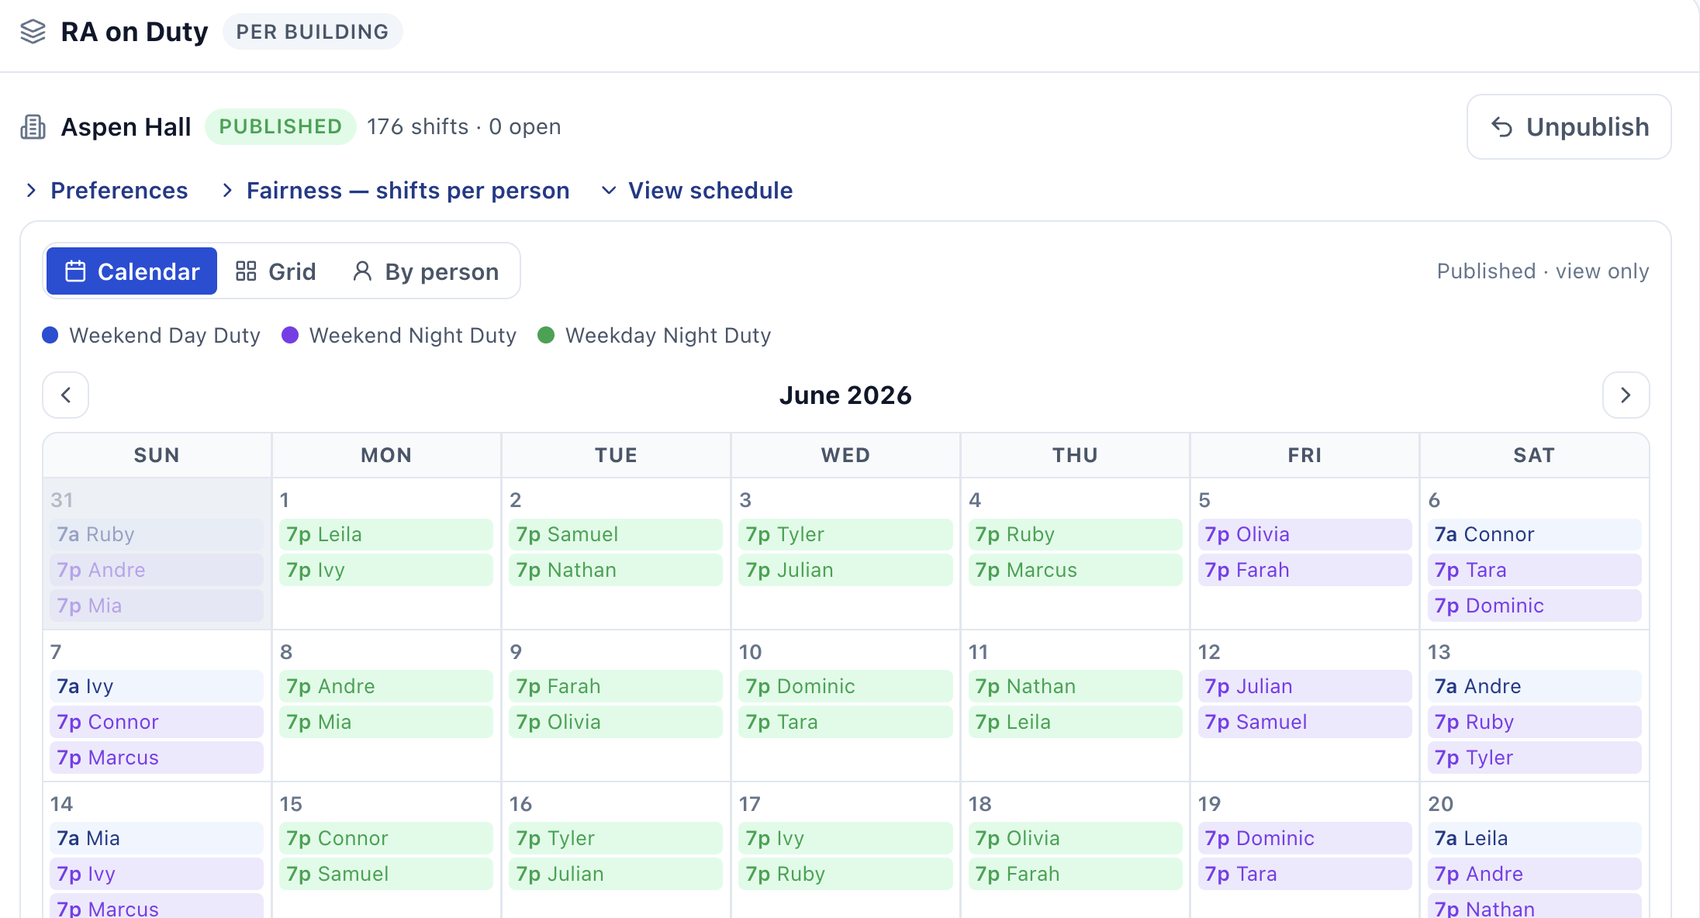Open 7p Olivia shift on June 5
Screen dimensions: 1700x918
[1305, 534]
